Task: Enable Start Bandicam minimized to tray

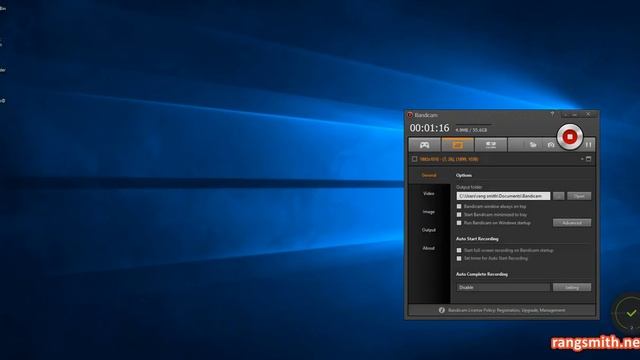Action: (x=459, y=215)
